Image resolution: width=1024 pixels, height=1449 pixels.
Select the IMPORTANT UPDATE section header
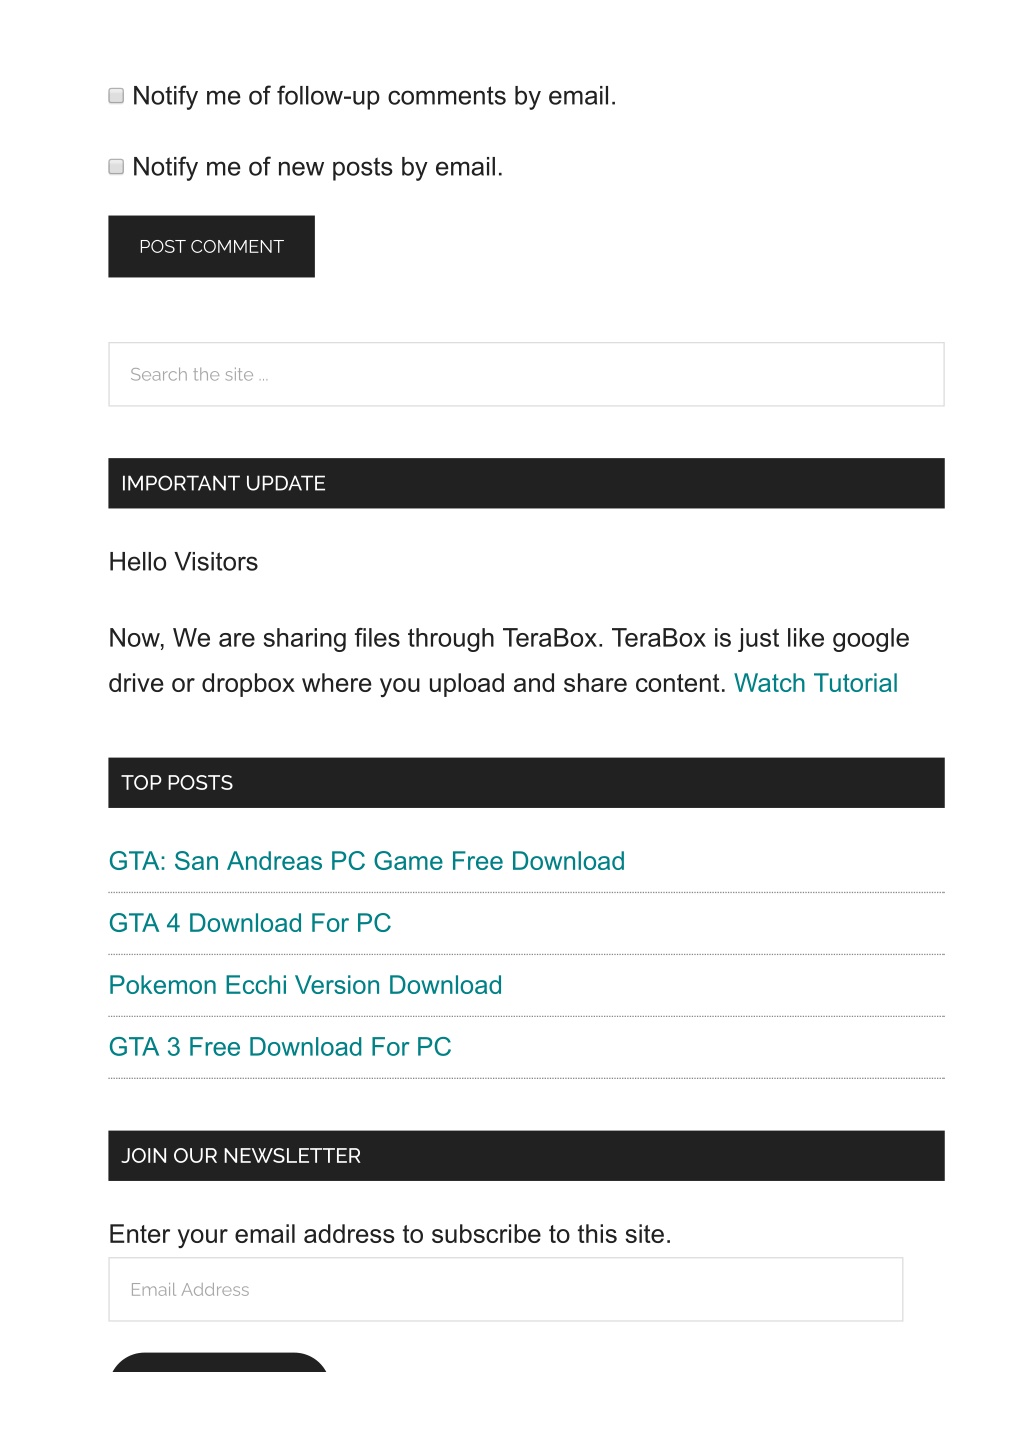tap(526, 484)
